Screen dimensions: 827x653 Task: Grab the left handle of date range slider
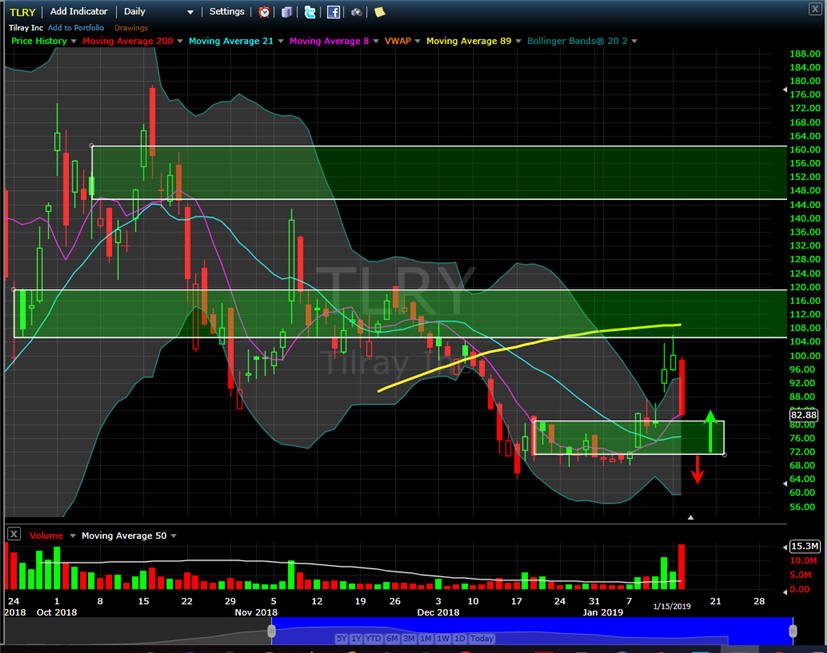[x=272, y=631]
